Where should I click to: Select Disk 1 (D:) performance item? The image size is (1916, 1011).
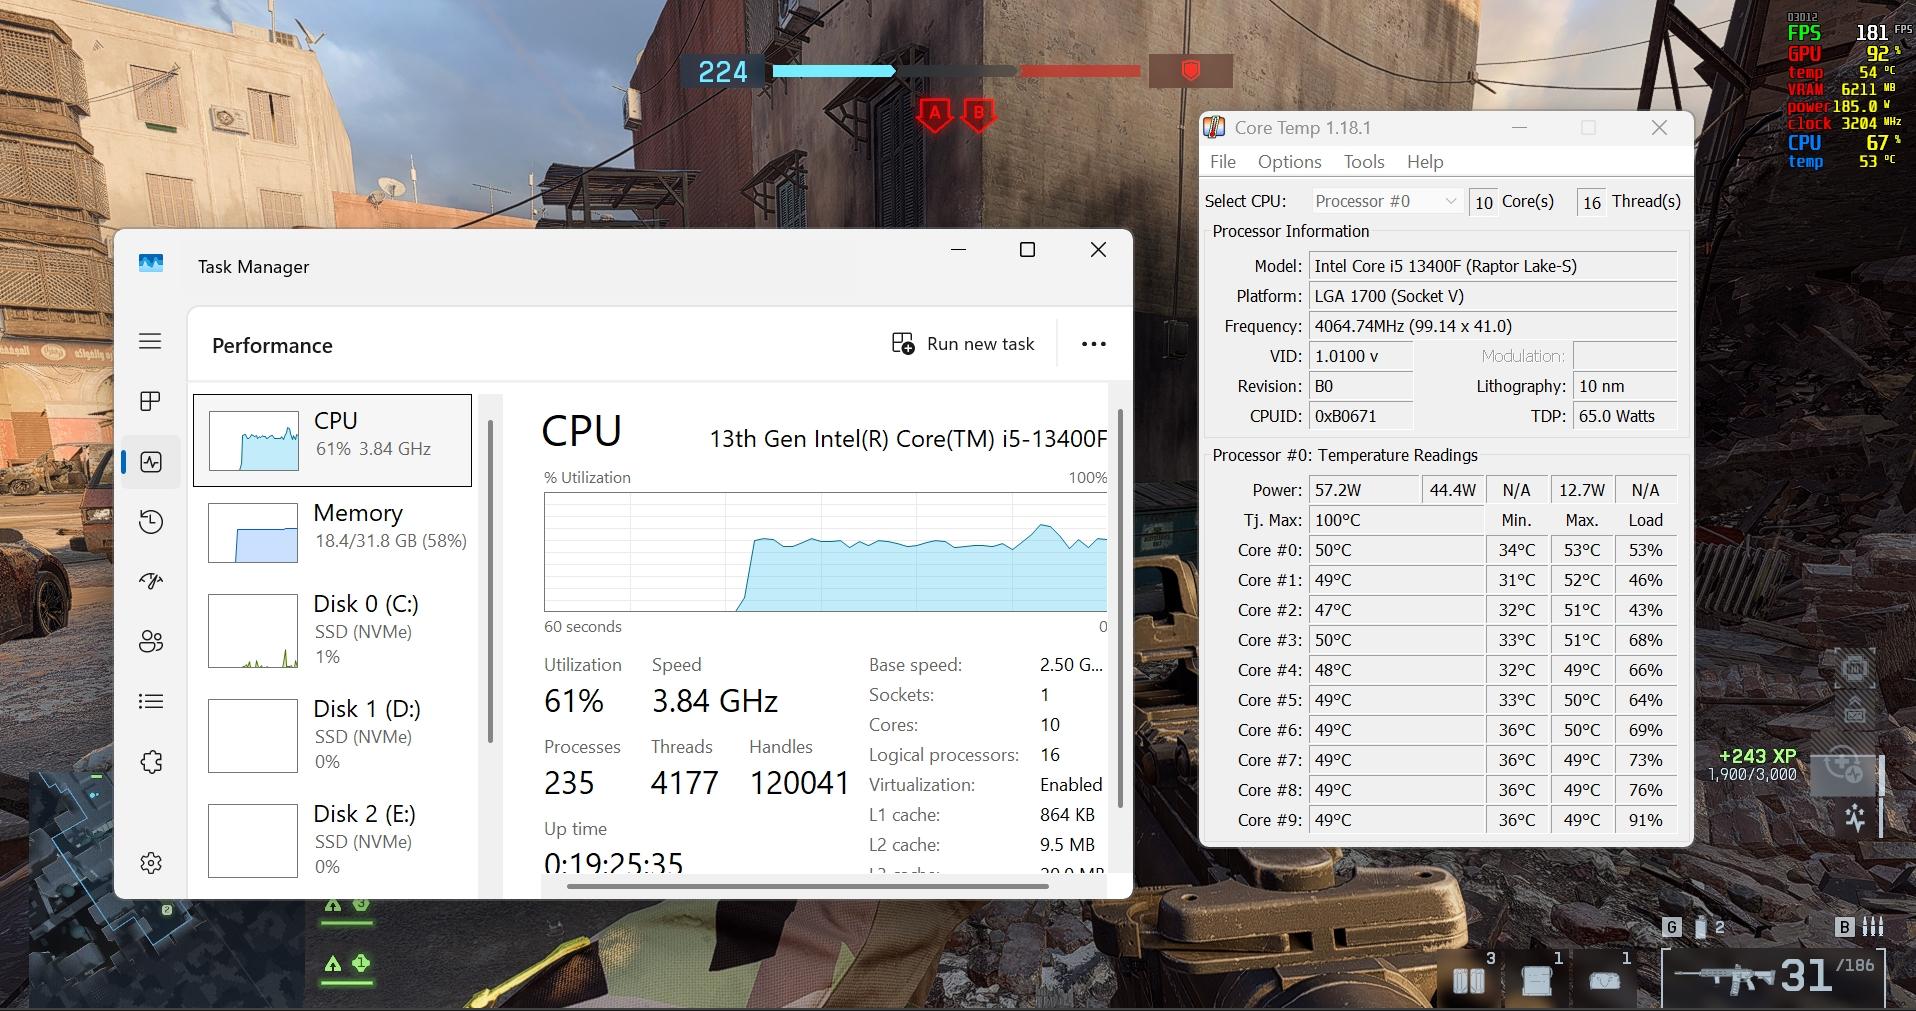point(332,735)
